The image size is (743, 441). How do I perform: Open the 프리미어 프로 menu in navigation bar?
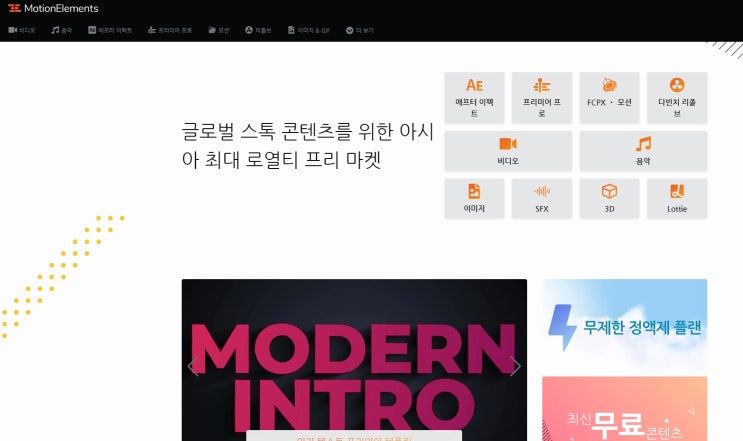(170, 30)
